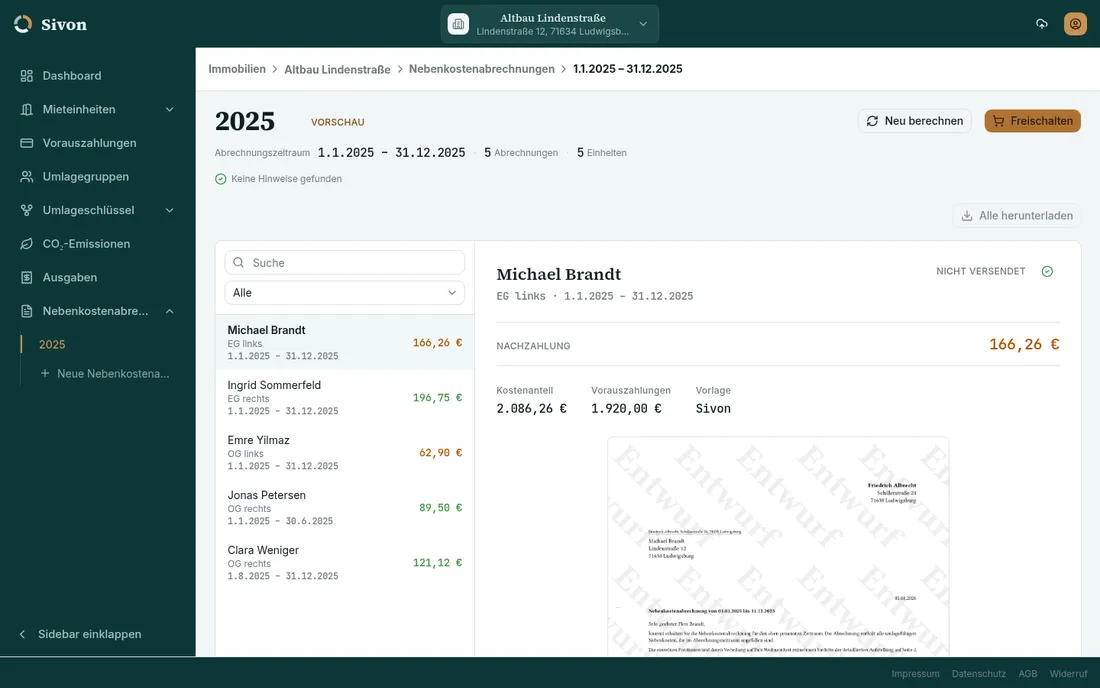Open Altbau Lindenstraße breadcrumb link
Viewport: 1100px width, 688px height.
pyautogui.click(x=337, y=69)
